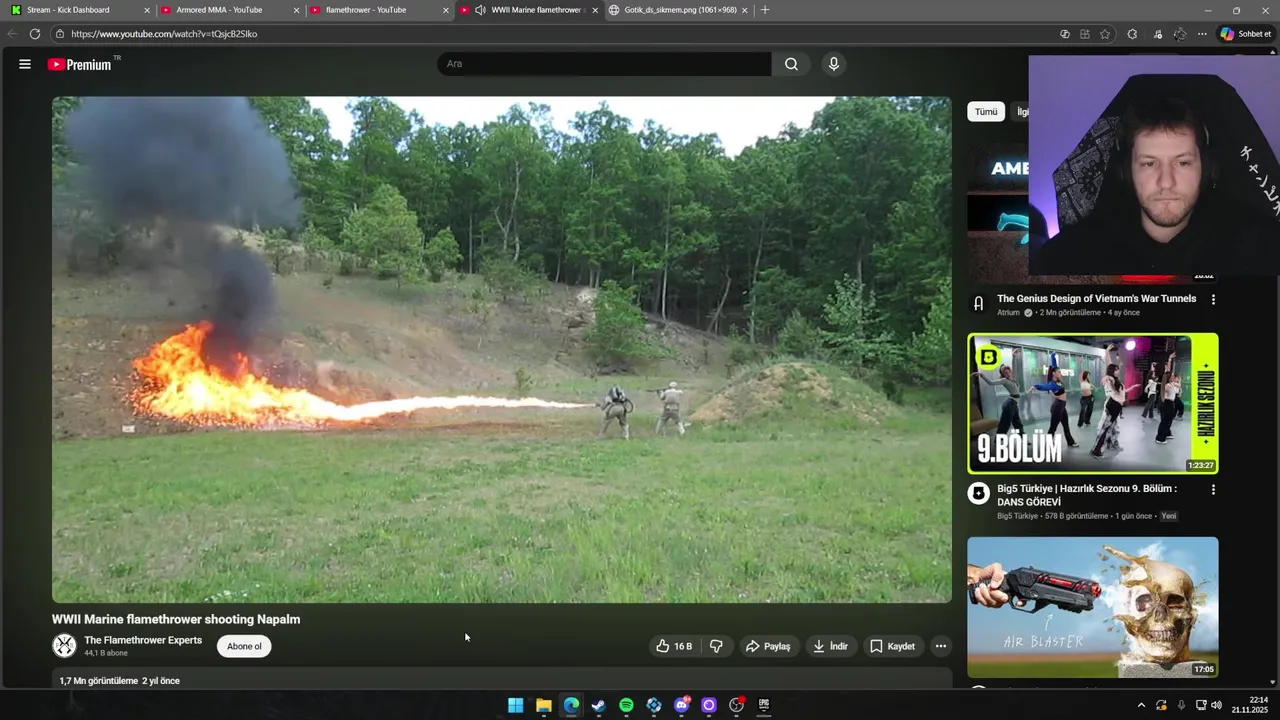Image resolution: width=1280 pixels, height=720 pixels.
Task: Focus the YouTube search field Ara
Action: tap(604, 64)
